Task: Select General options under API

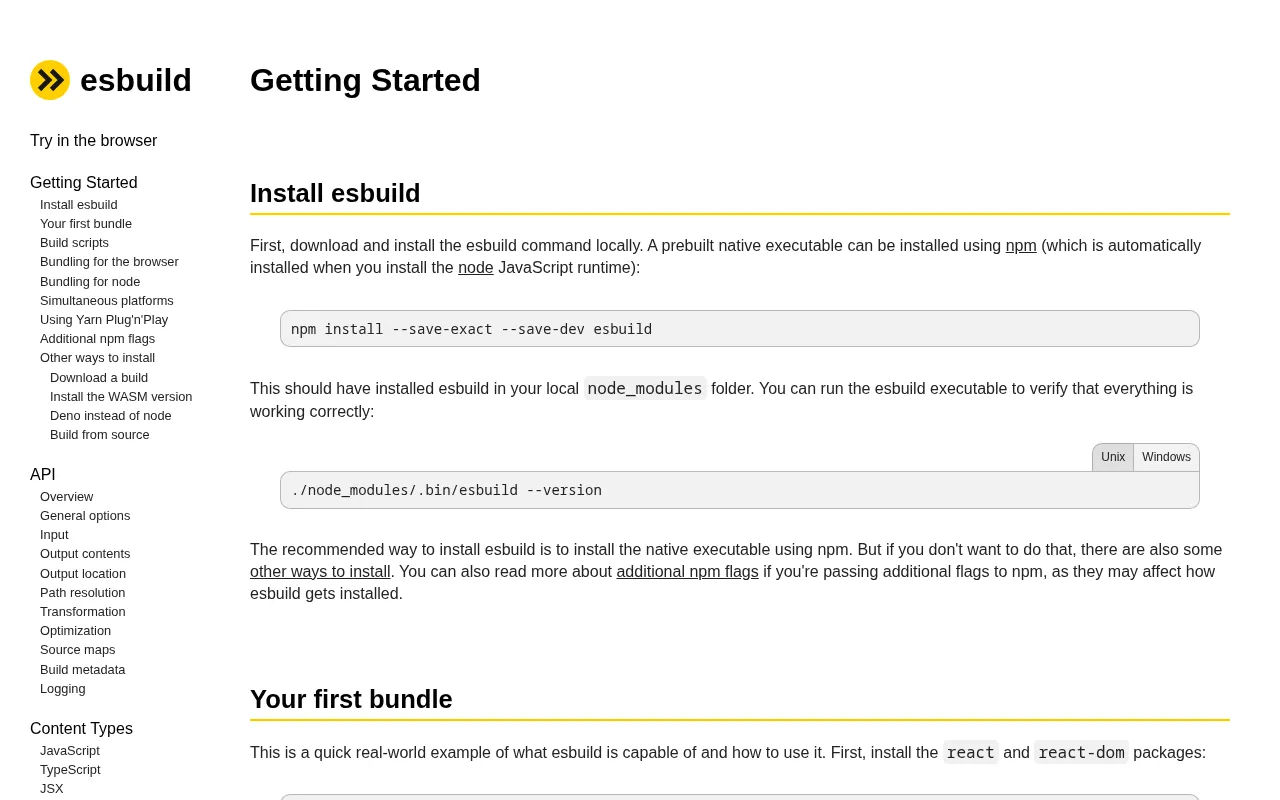Action: 85,516
